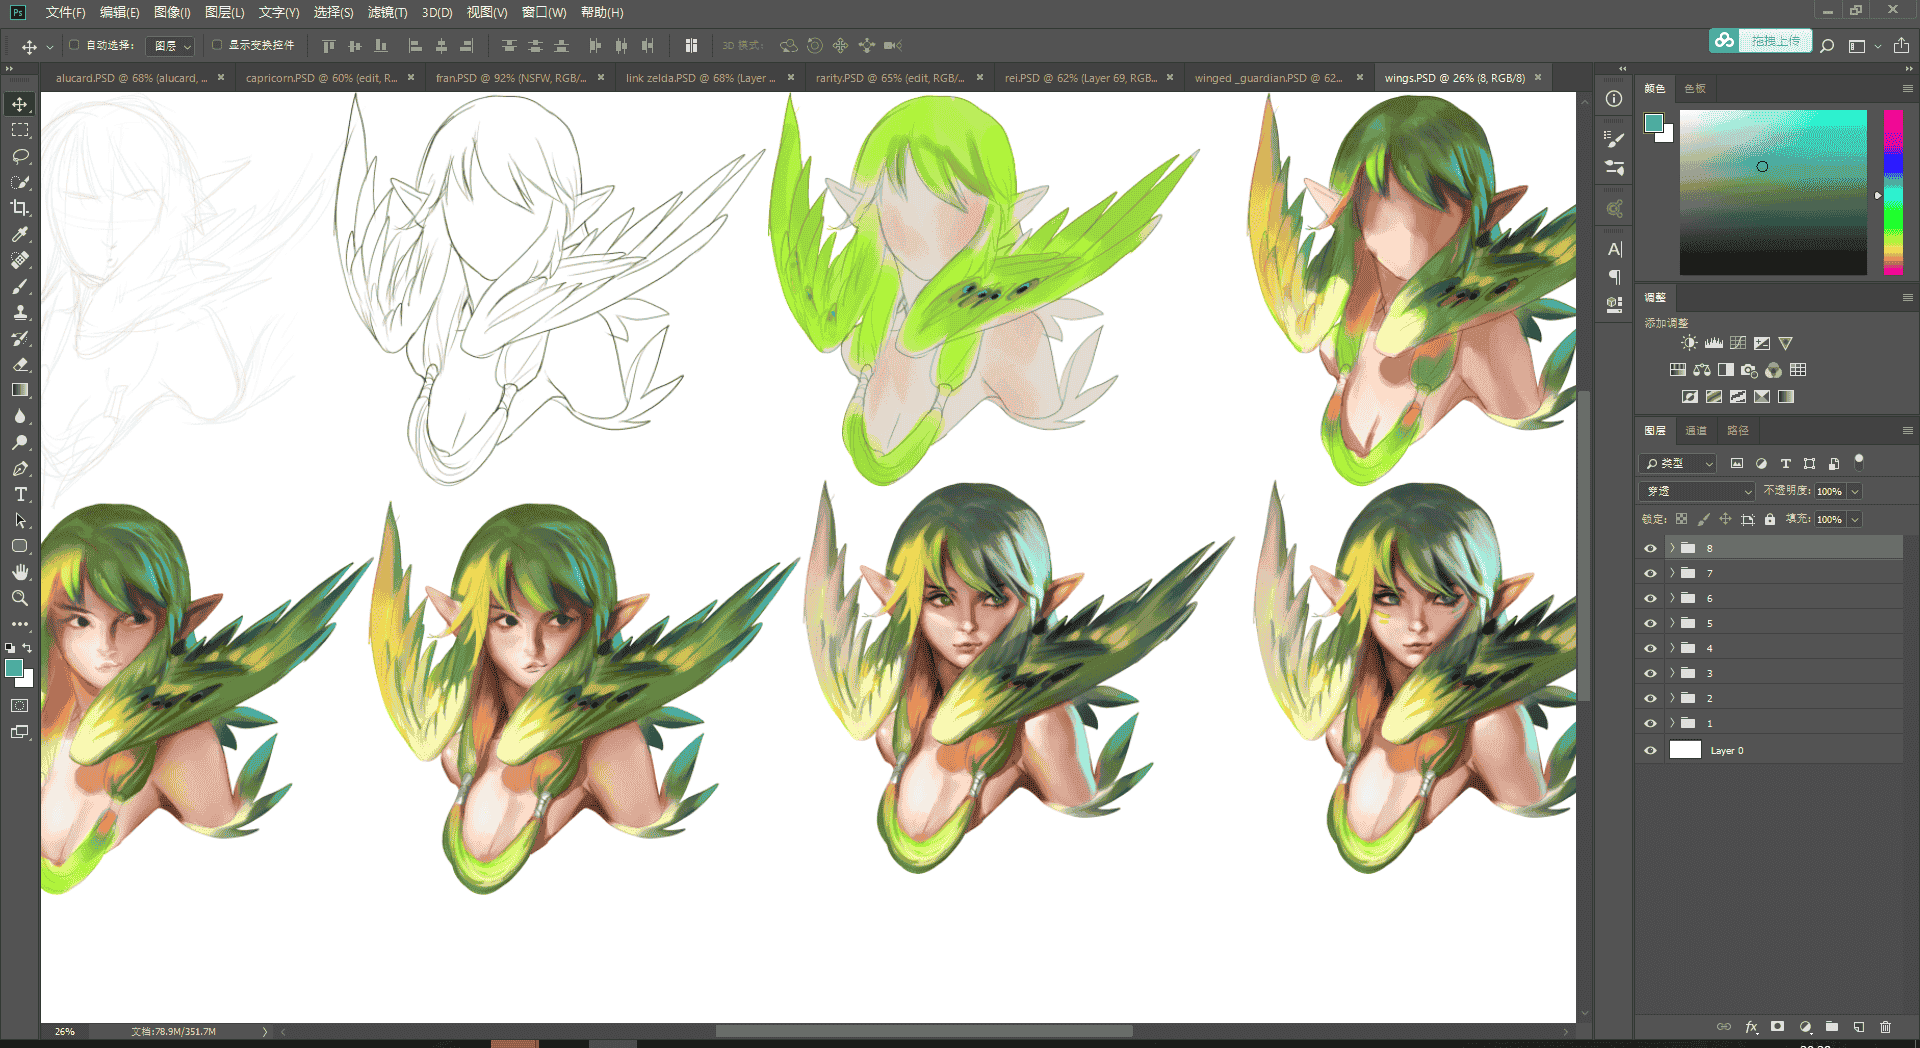This screenshot has width=1920, height=1048.
Task: Open the blend mode dropdown
Action: coord(1697,491)
